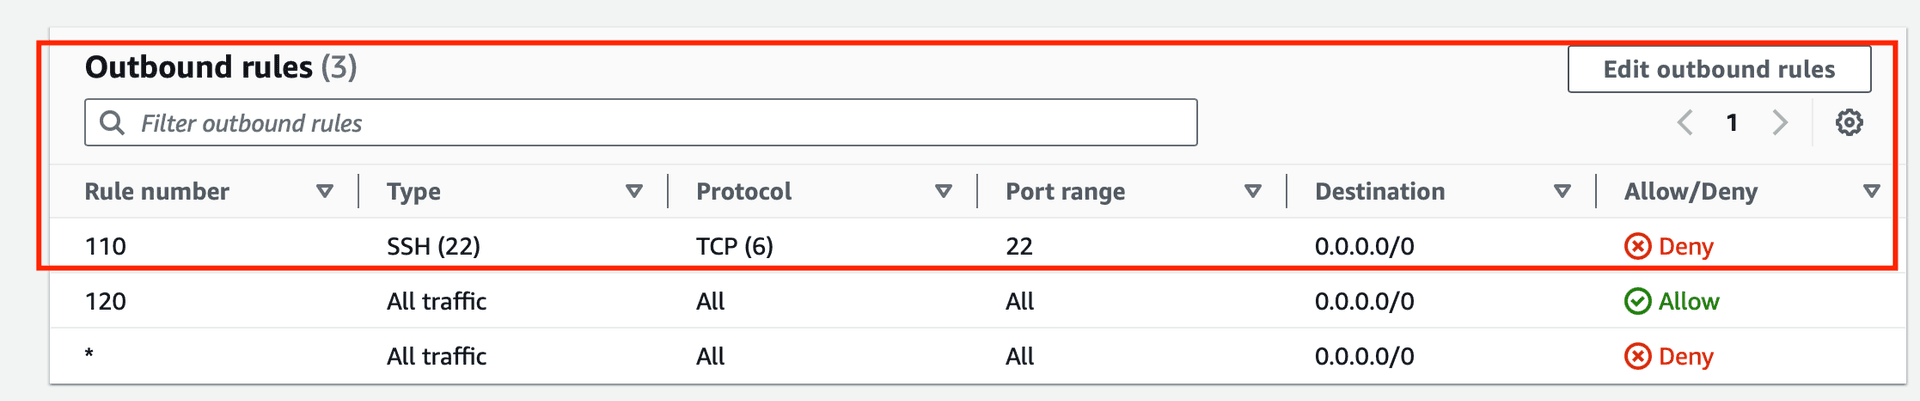Click the Allow checkmark icon on rule 120
The image size is (1920, 401).
pos(1638,301)
